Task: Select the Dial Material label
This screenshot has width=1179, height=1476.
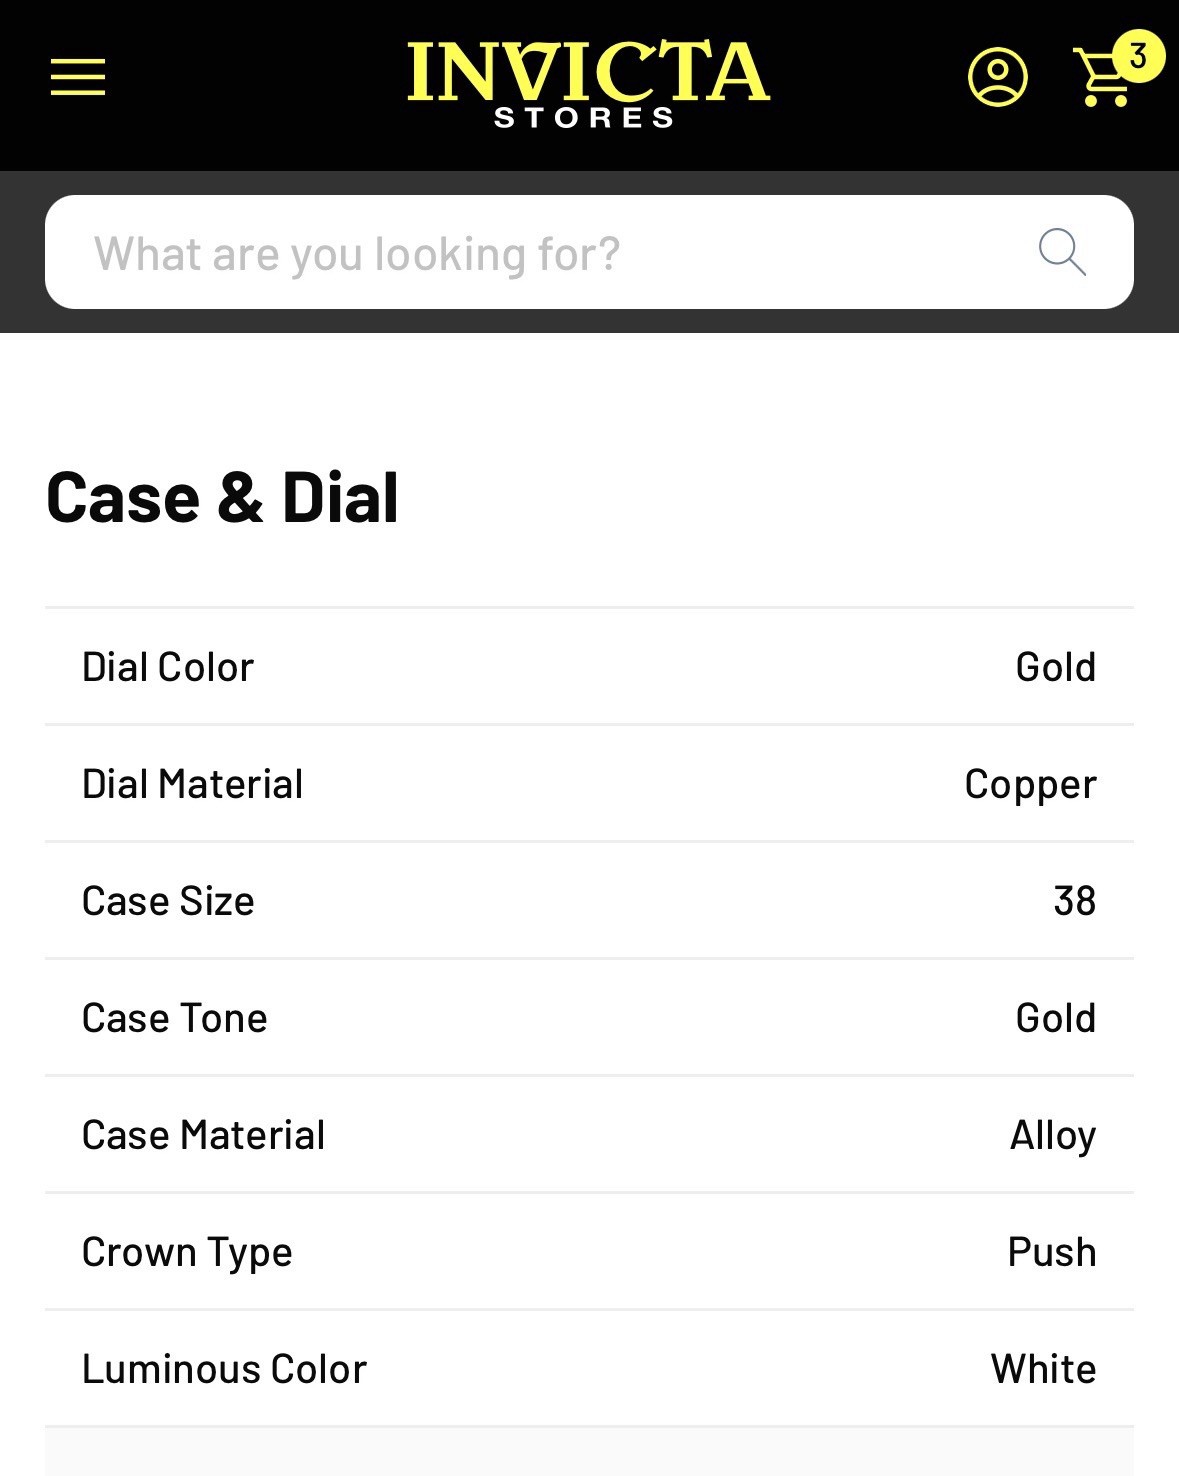Action: coord(192,784)
